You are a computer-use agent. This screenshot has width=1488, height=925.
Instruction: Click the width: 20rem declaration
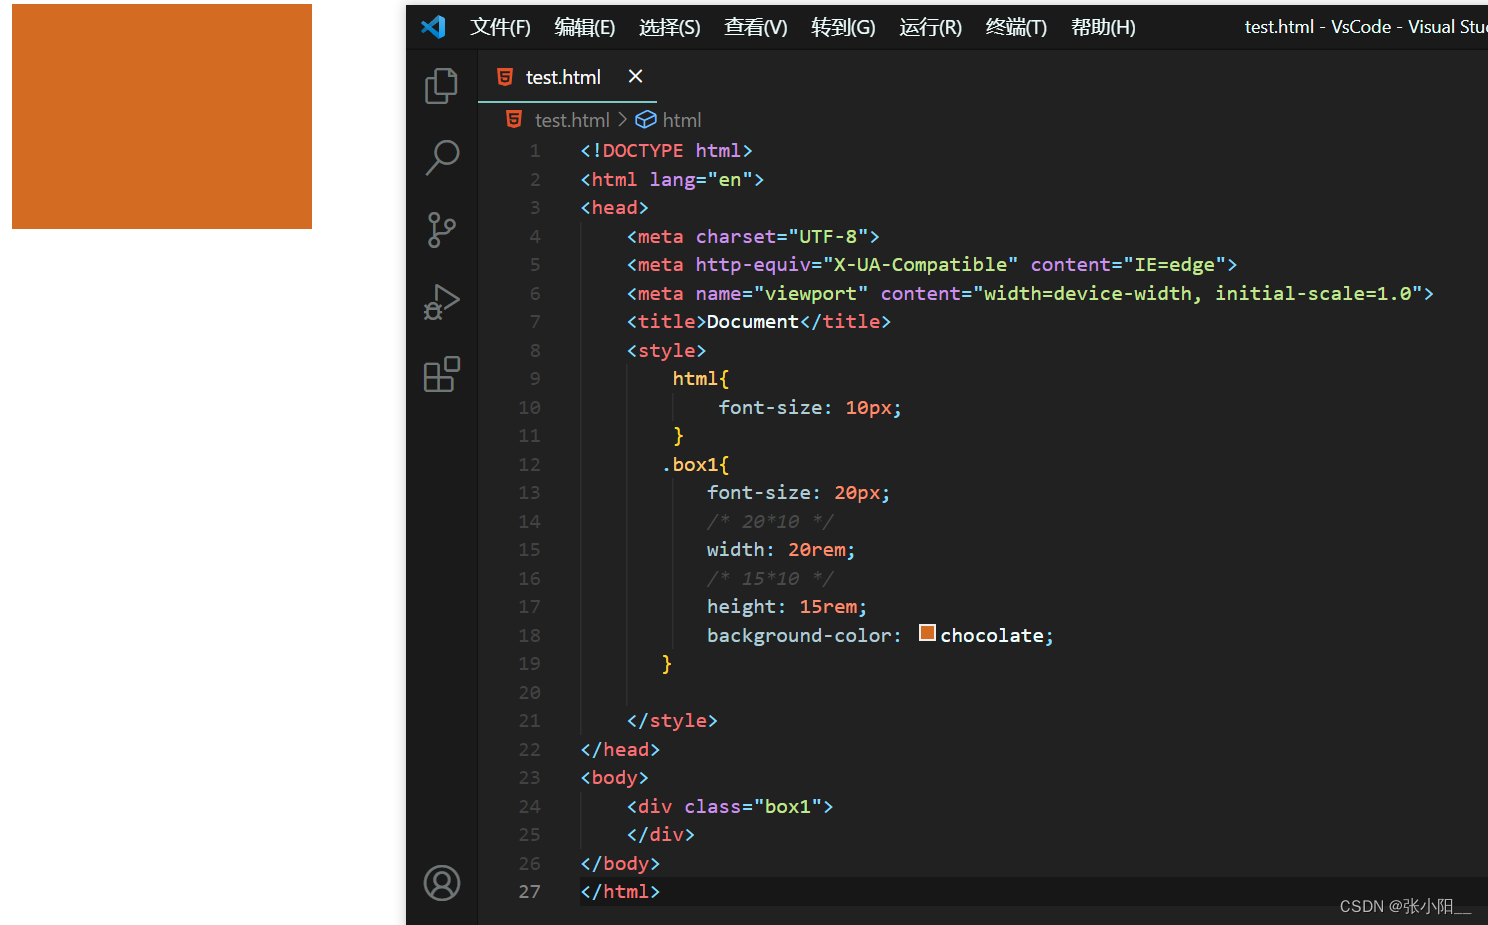pyautogui.click(x=781, y=549)
